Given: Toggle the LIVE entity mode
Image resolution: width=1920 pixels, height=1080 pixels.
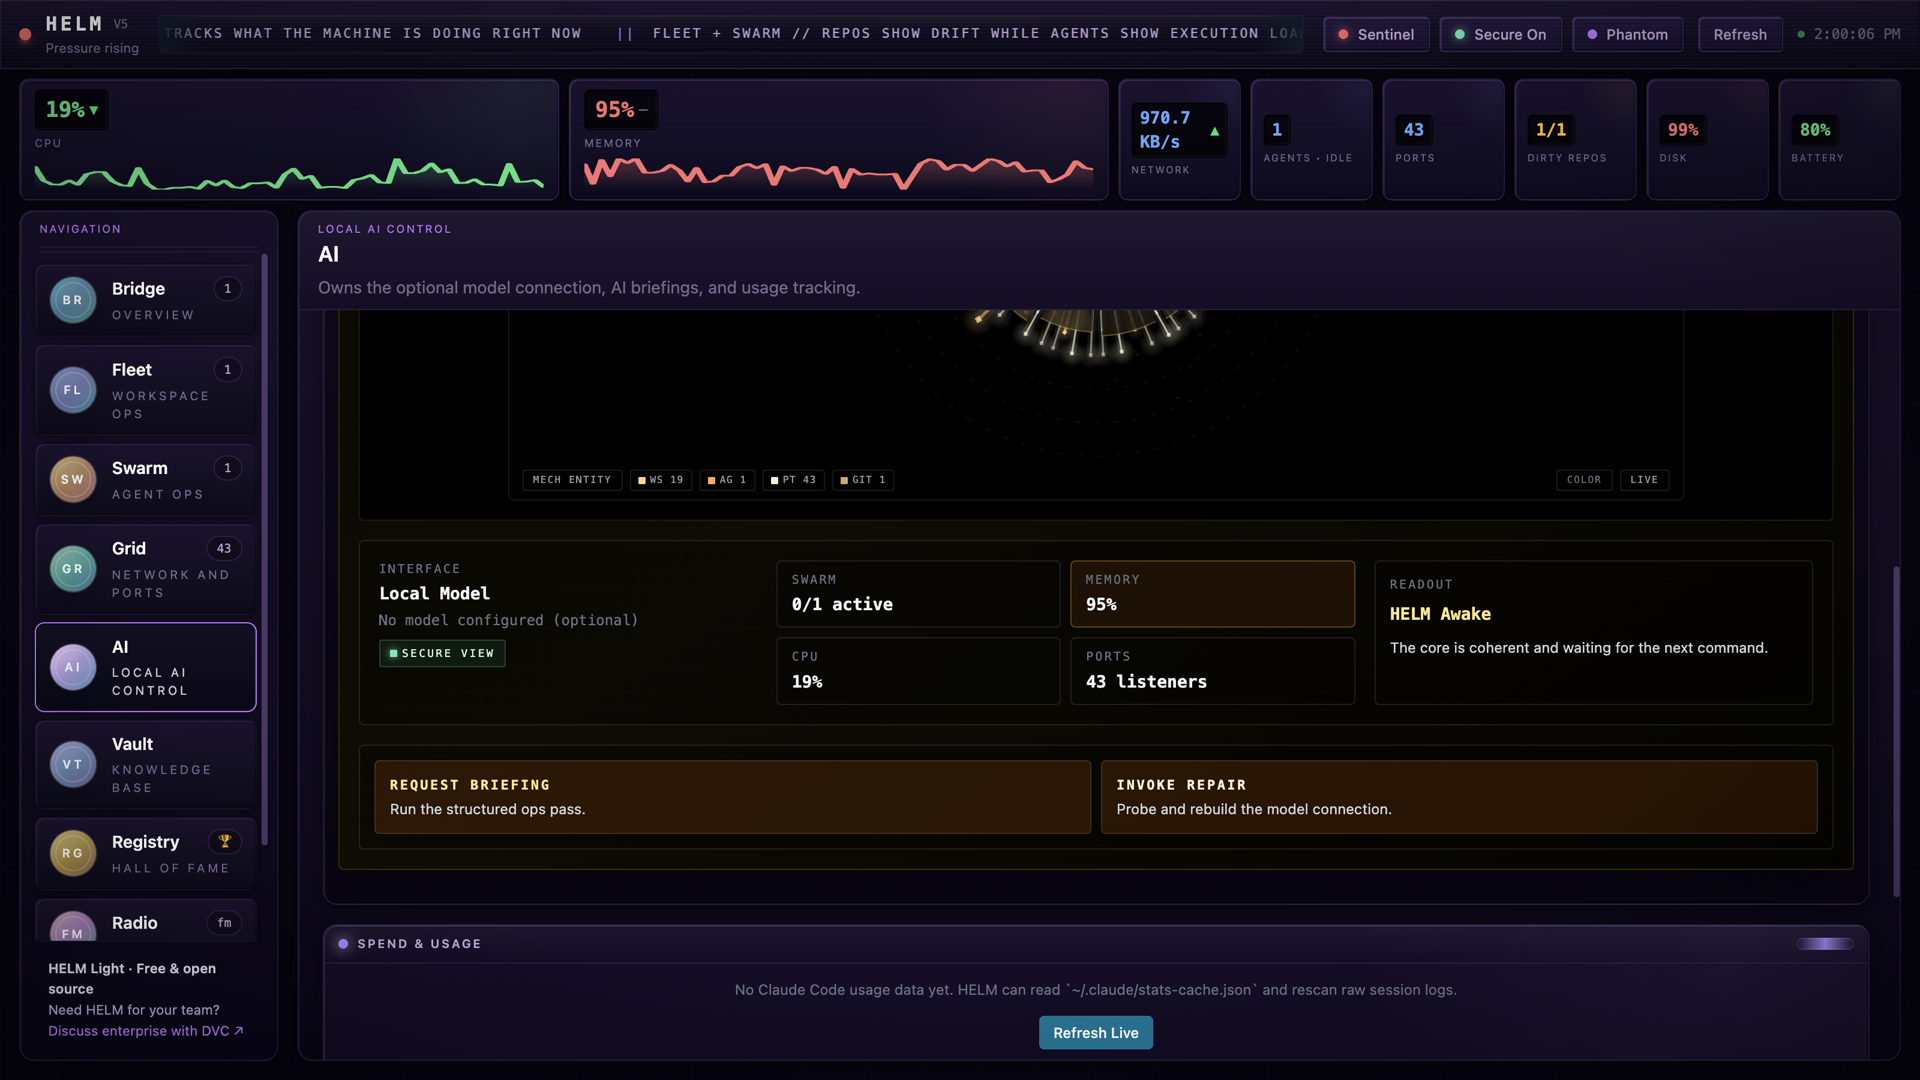Looking at the screenshot, I should click(x=1644, y=480).
